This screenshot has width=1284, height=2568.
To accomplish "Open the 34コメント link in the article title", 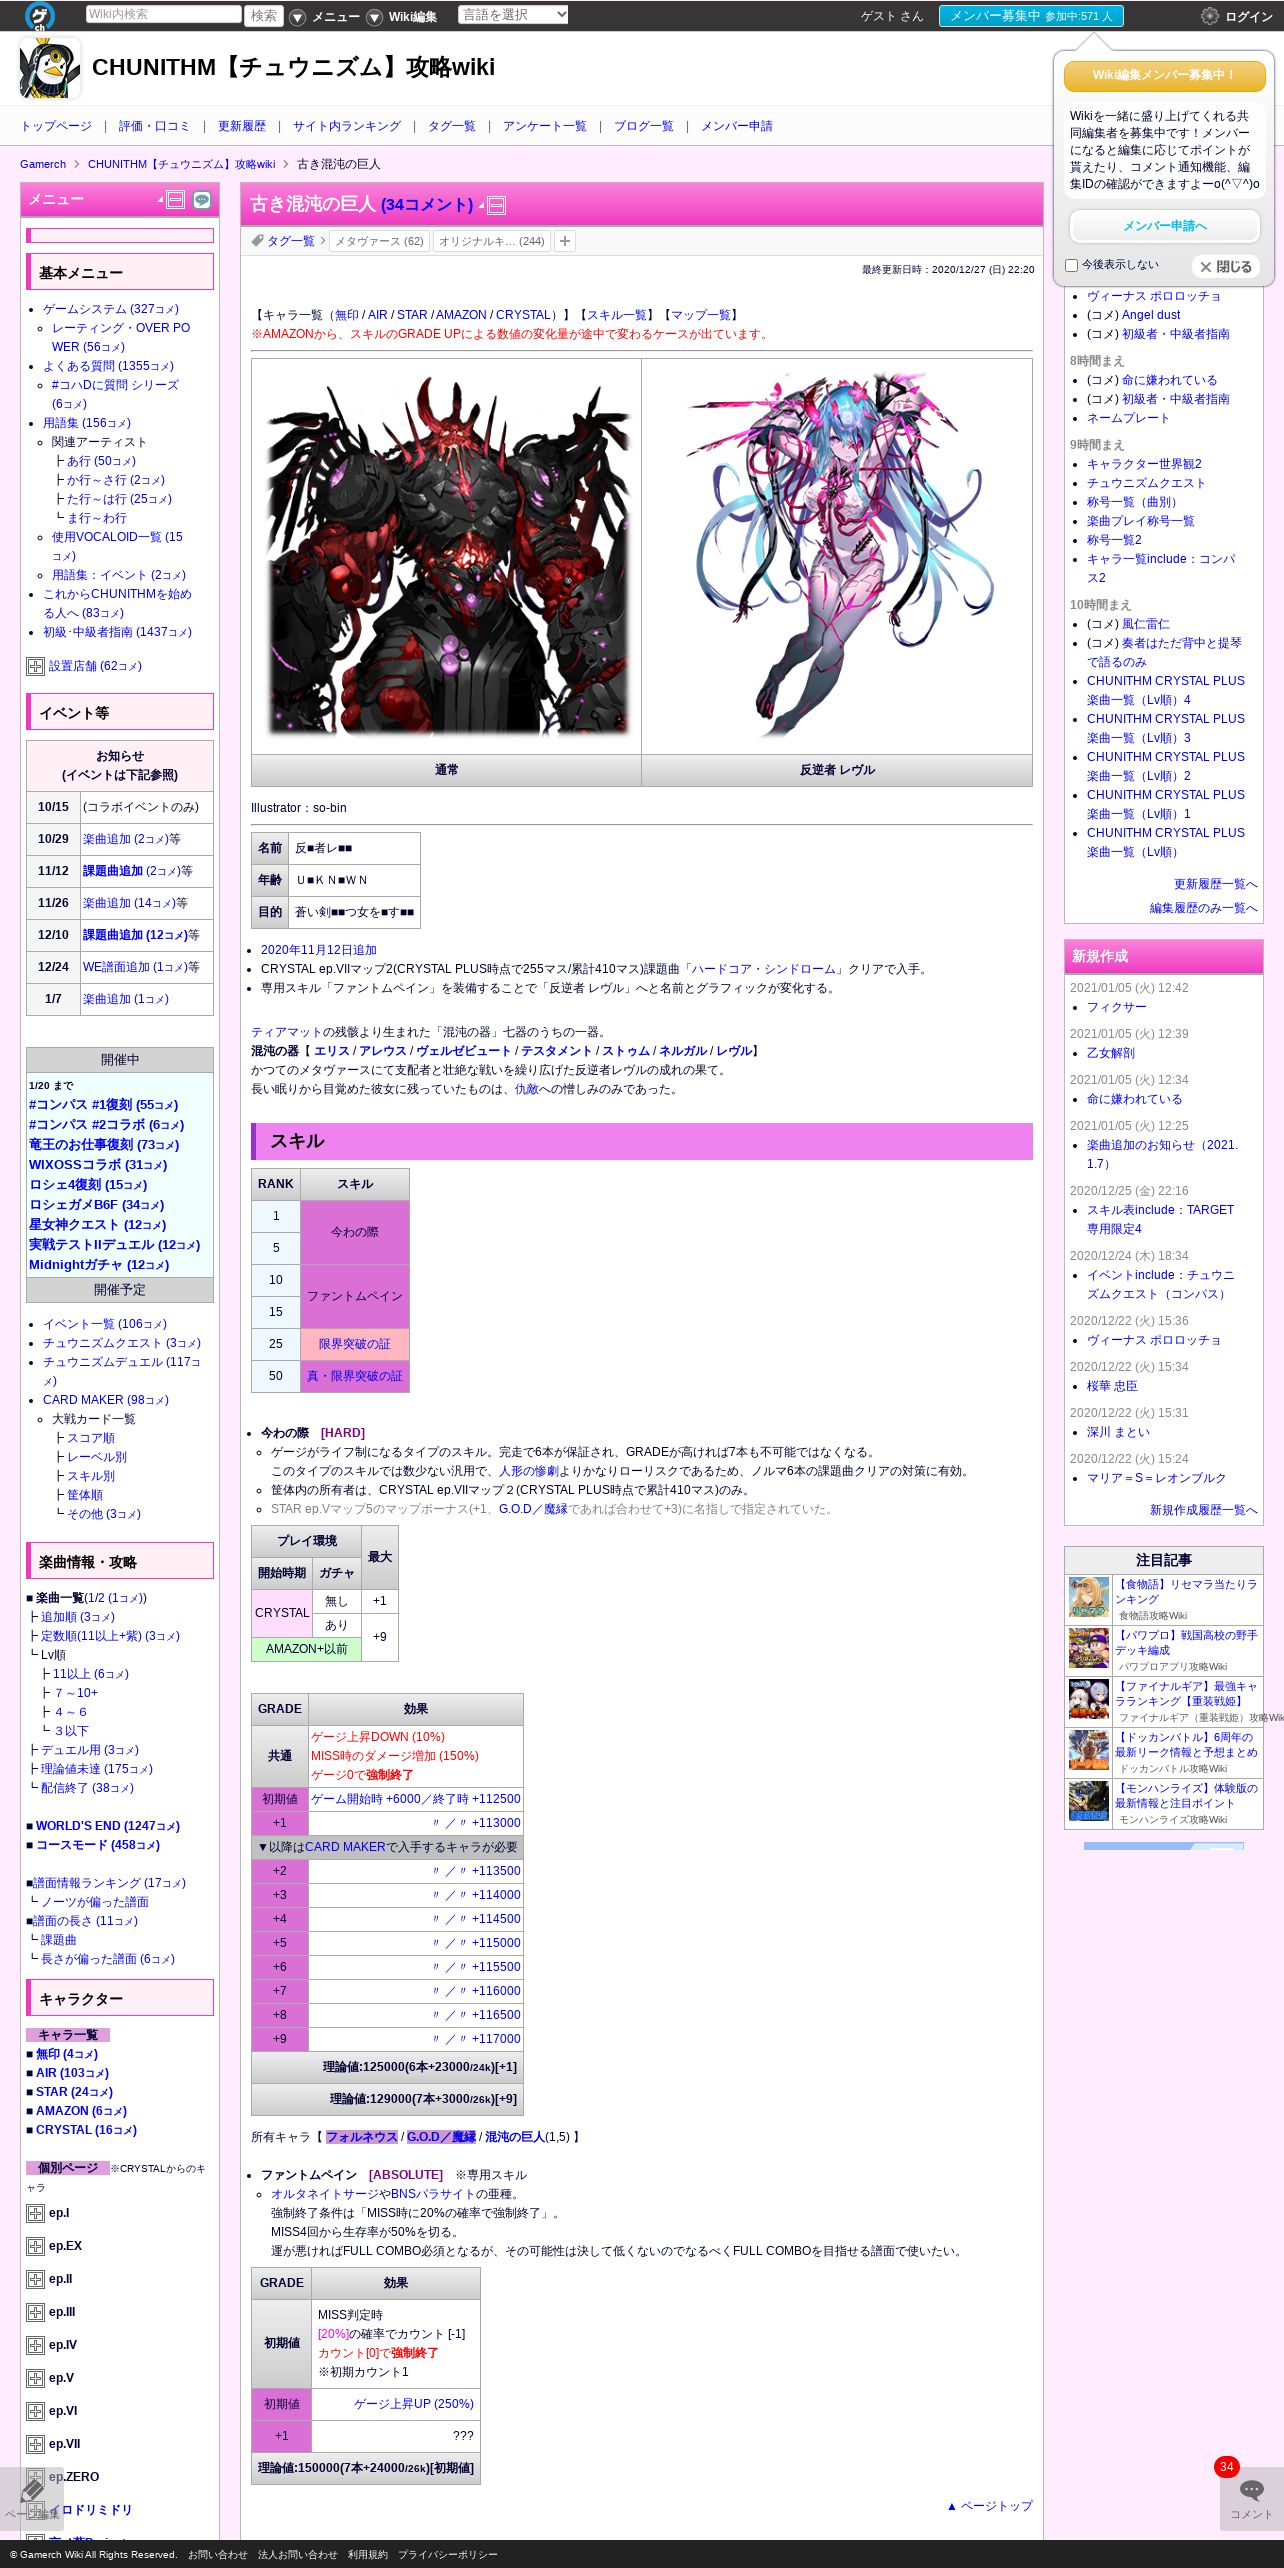I will pos(427,205).
